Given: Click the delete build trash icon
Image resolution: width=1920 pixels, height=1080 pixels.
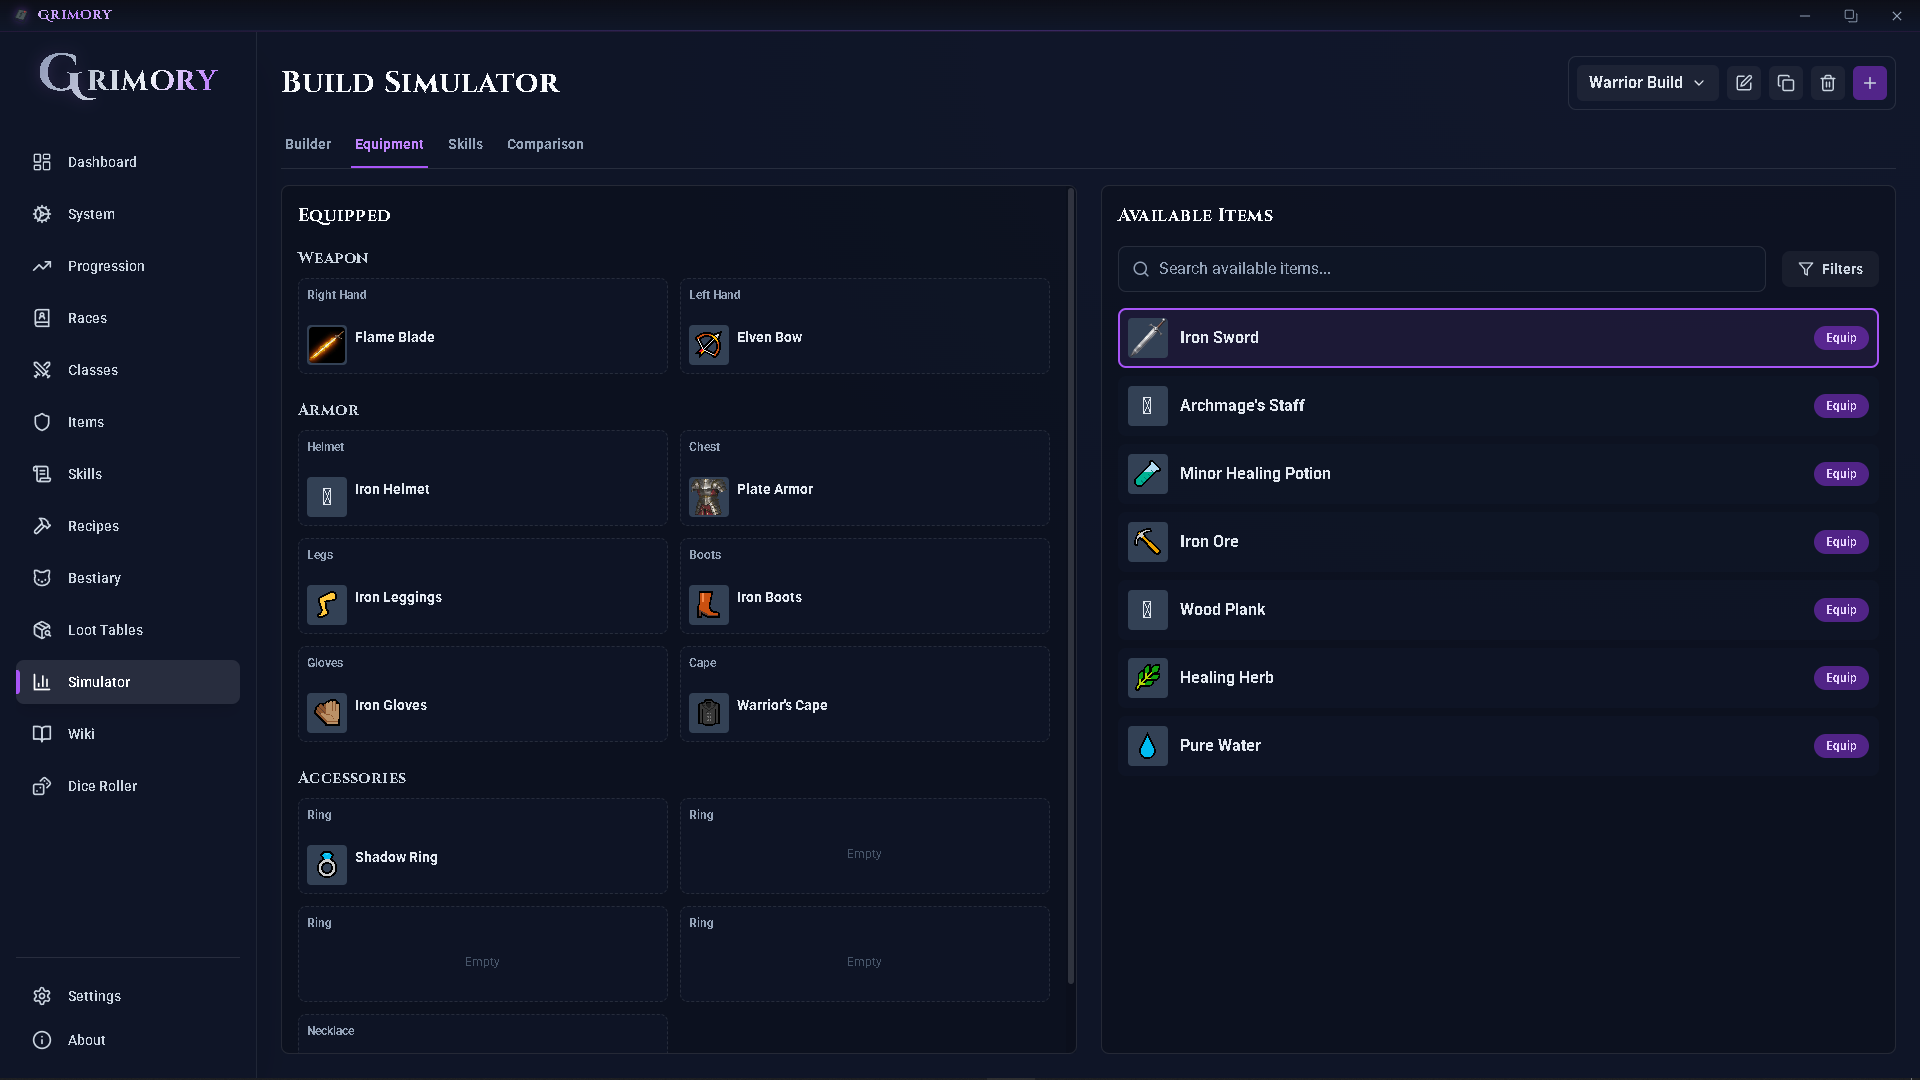Looking at the screenshot, I should [1828, 83].
